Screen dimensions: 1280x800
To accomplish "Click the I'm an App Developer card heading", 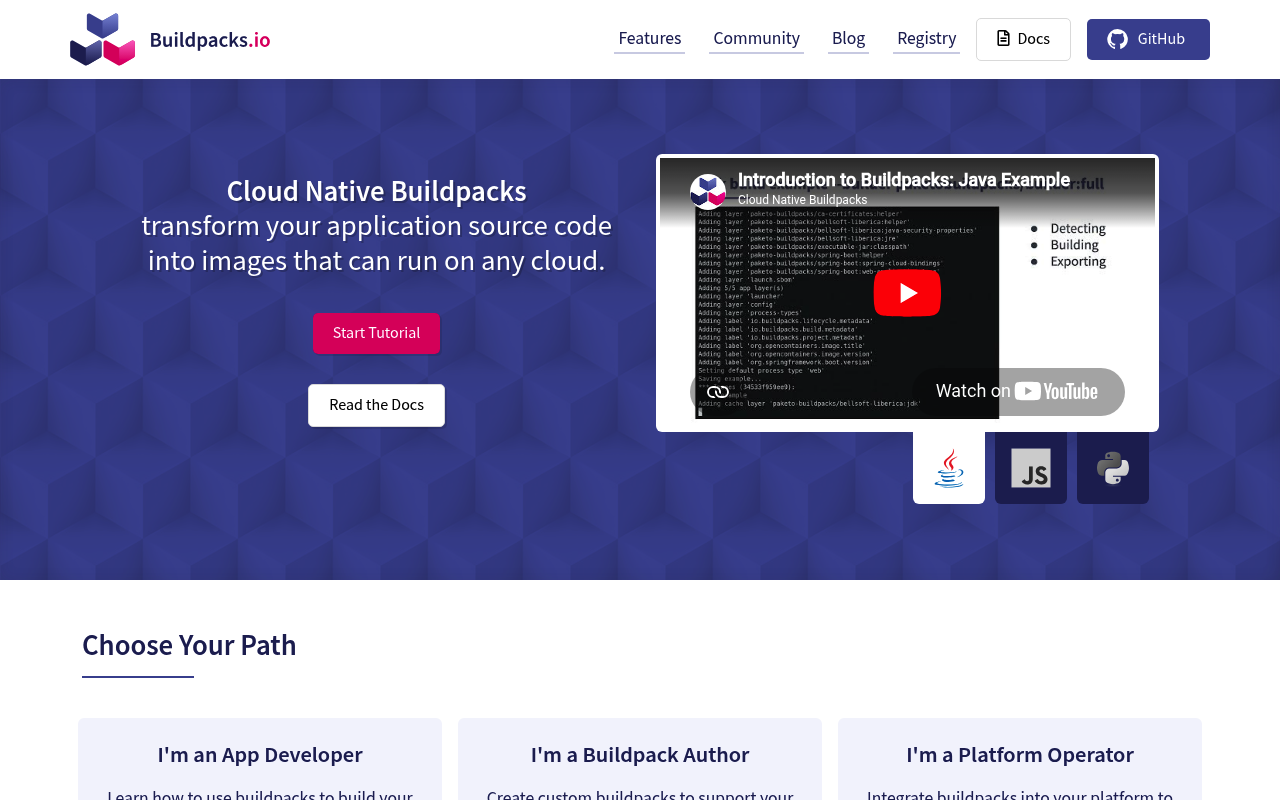I will [260, 755].
